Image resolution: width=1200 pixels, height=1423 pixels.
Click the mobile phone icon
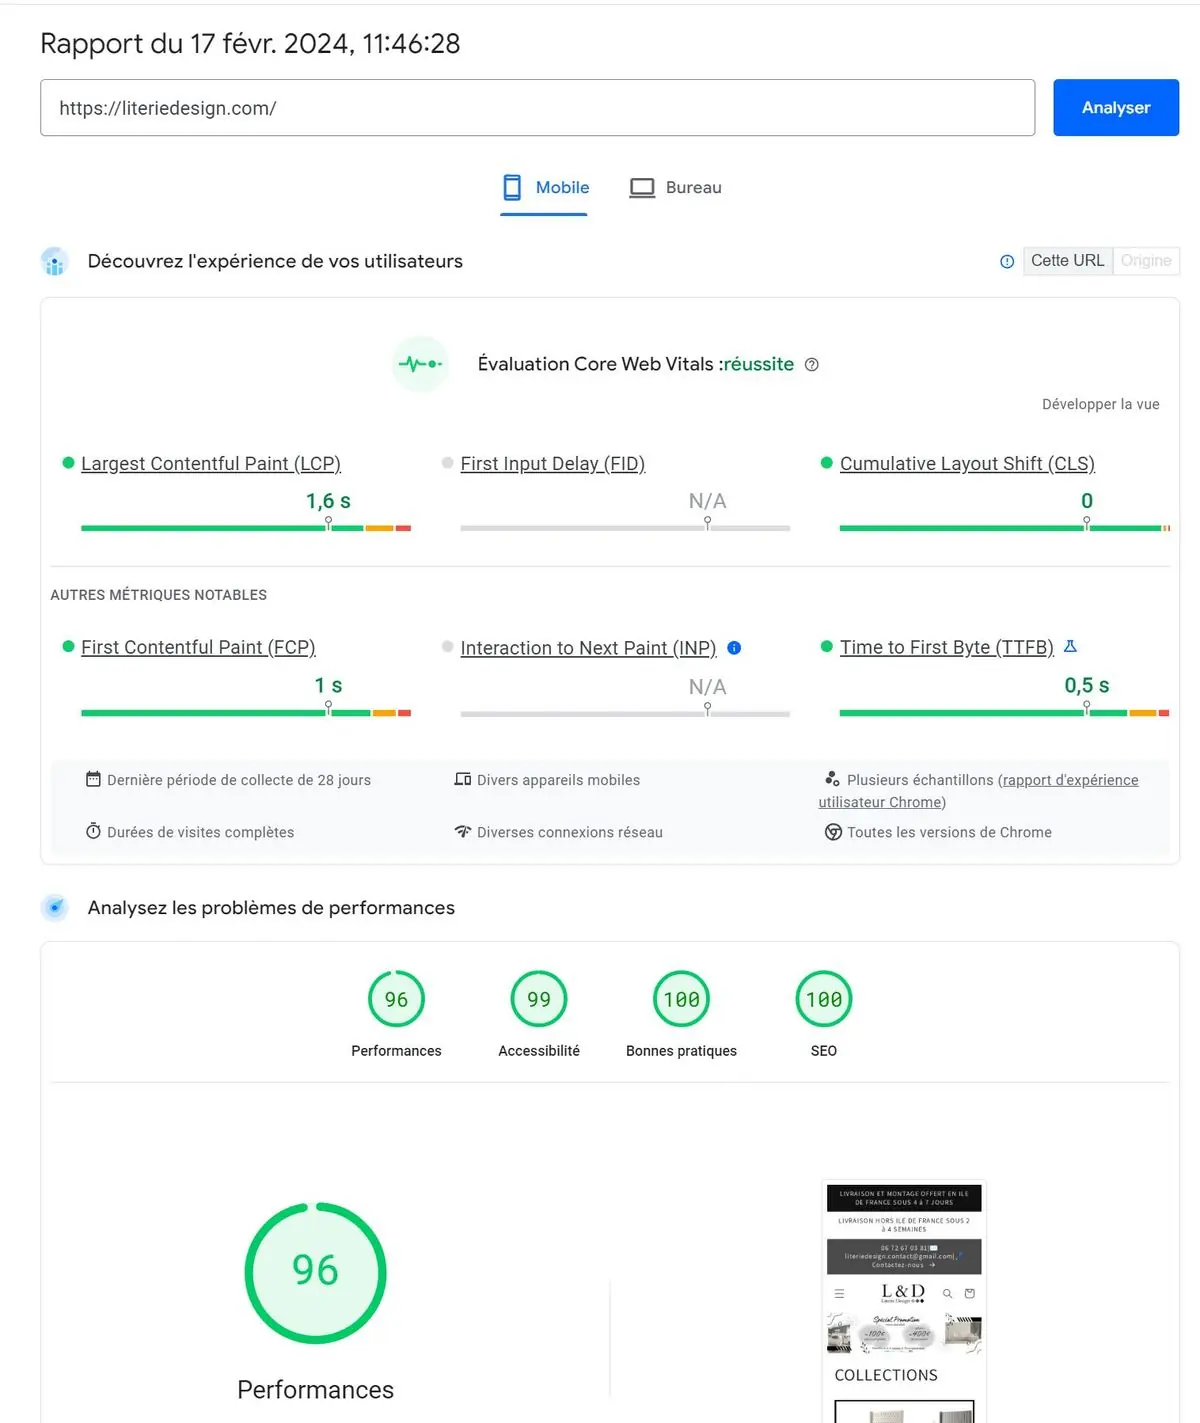512,188
